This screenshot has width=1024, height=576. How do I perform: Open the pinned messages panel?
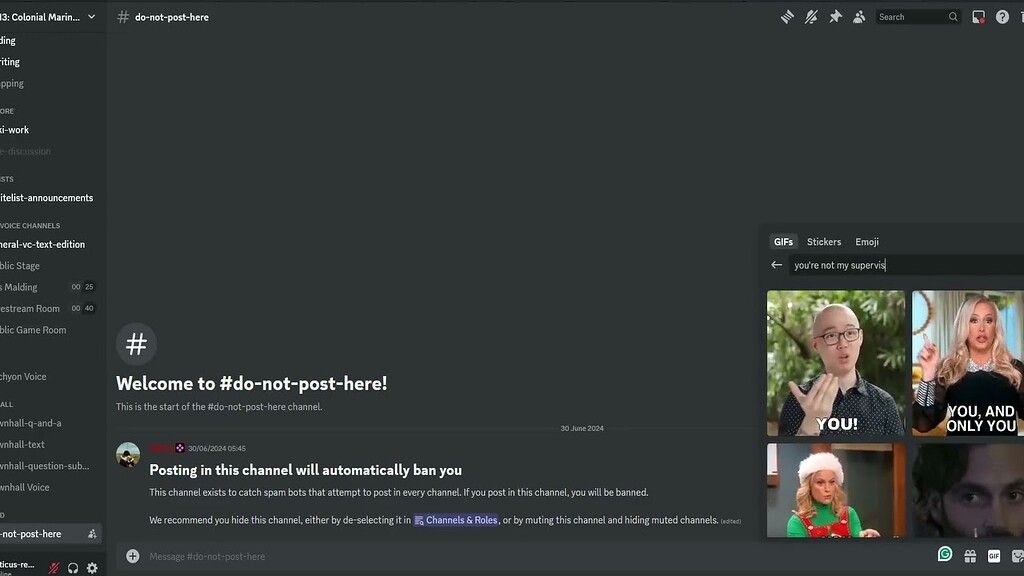(x=835, y=16)
